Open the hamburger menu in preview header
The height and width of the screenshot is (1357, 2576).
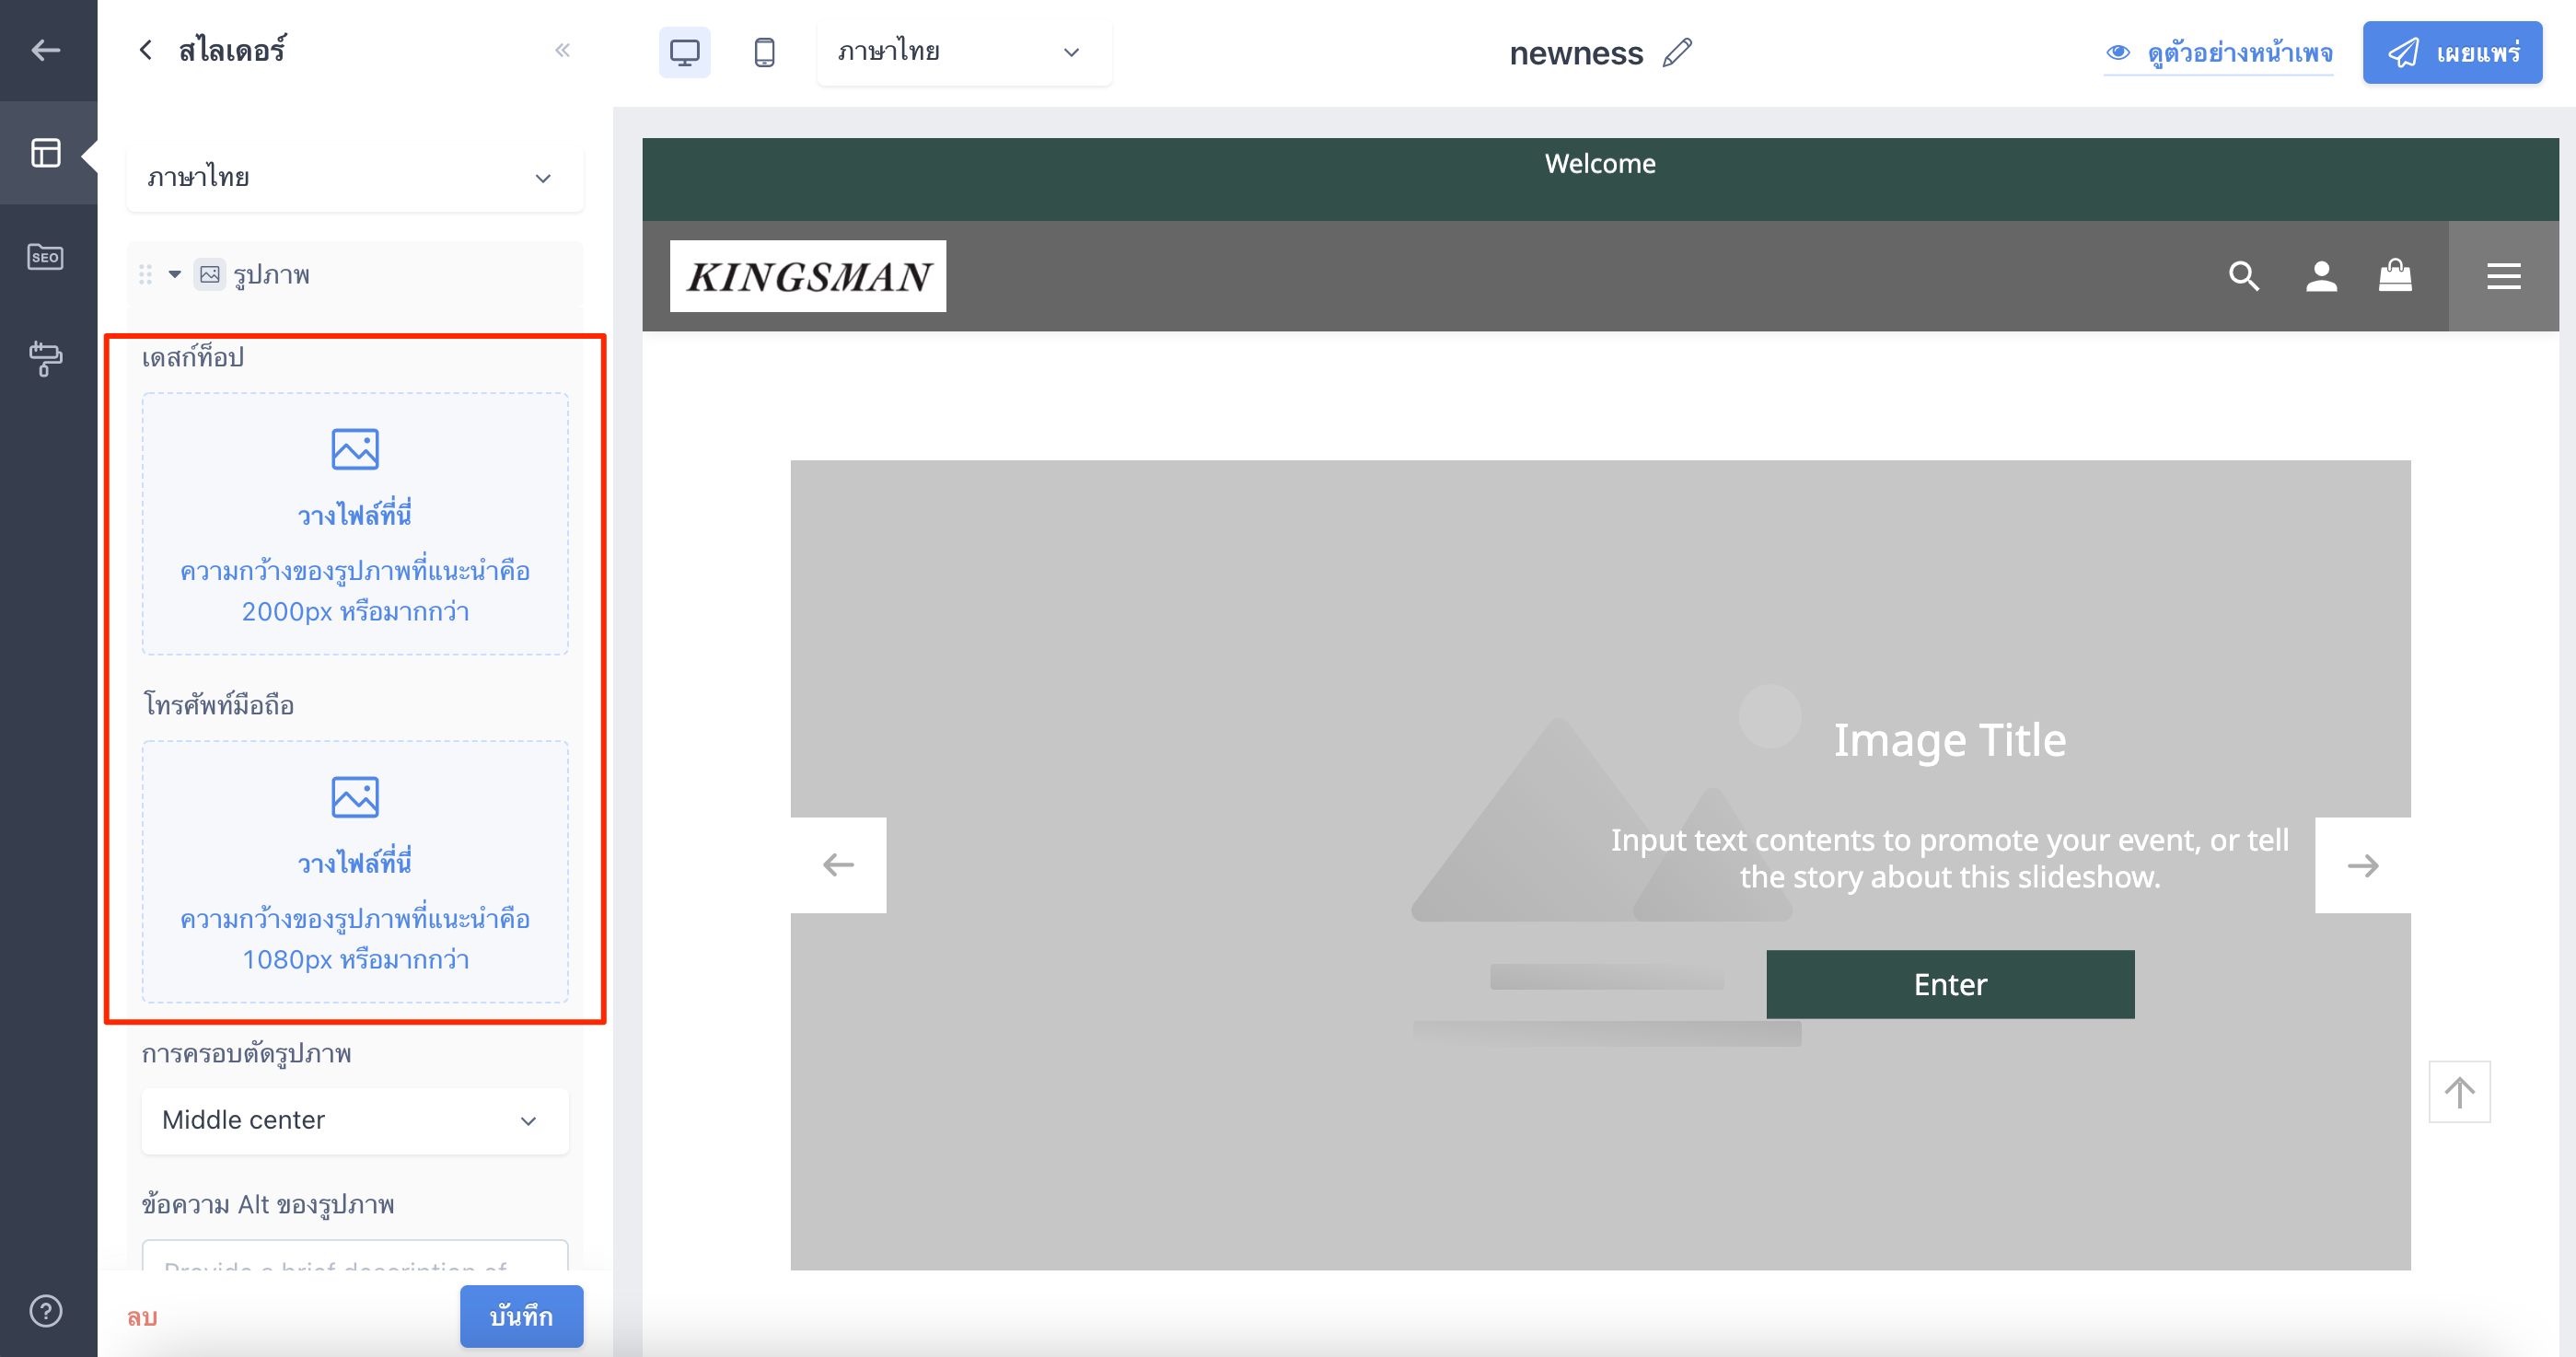[x=2503, y=276]
